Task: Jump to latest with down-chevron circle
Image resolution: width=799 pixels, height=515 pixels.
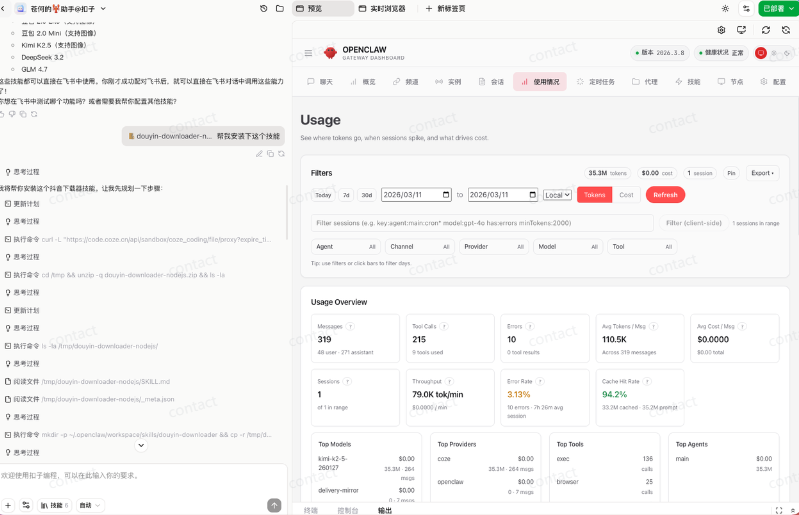Action: tap(141, 446)
